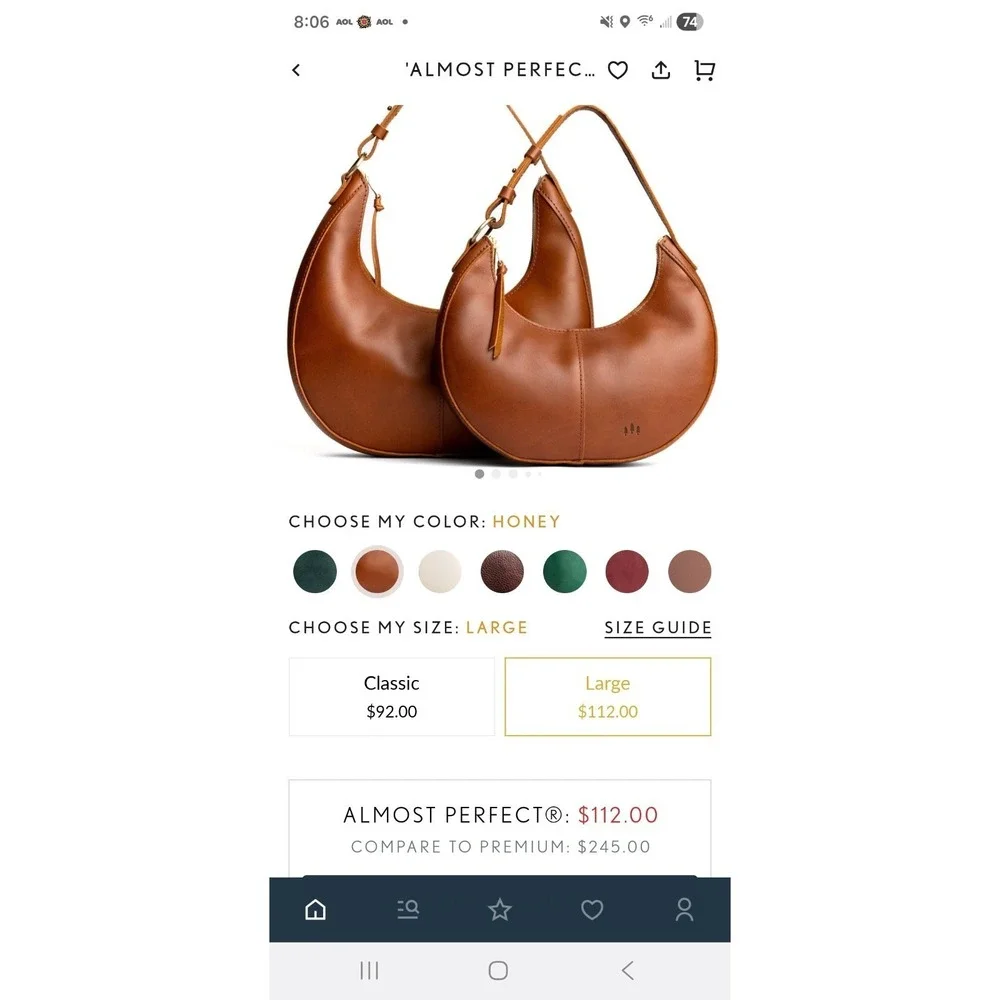Select the Classic $92.00 size option
1000x1000 pixels.
(x=392, y=696)
